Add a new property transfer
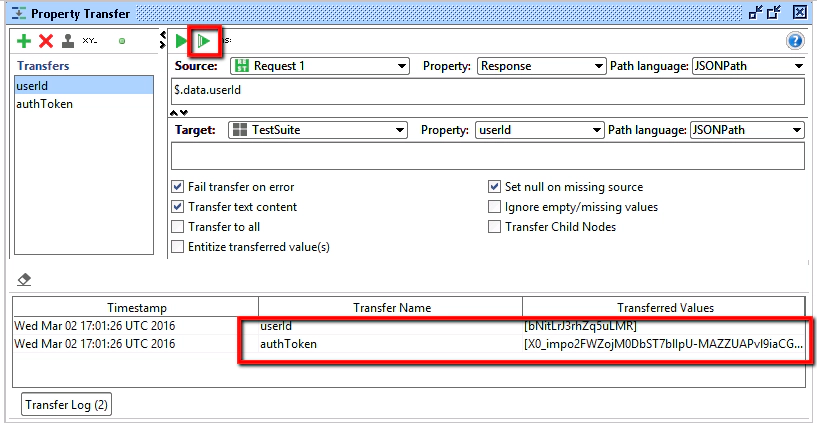 (x=24, y=41)
